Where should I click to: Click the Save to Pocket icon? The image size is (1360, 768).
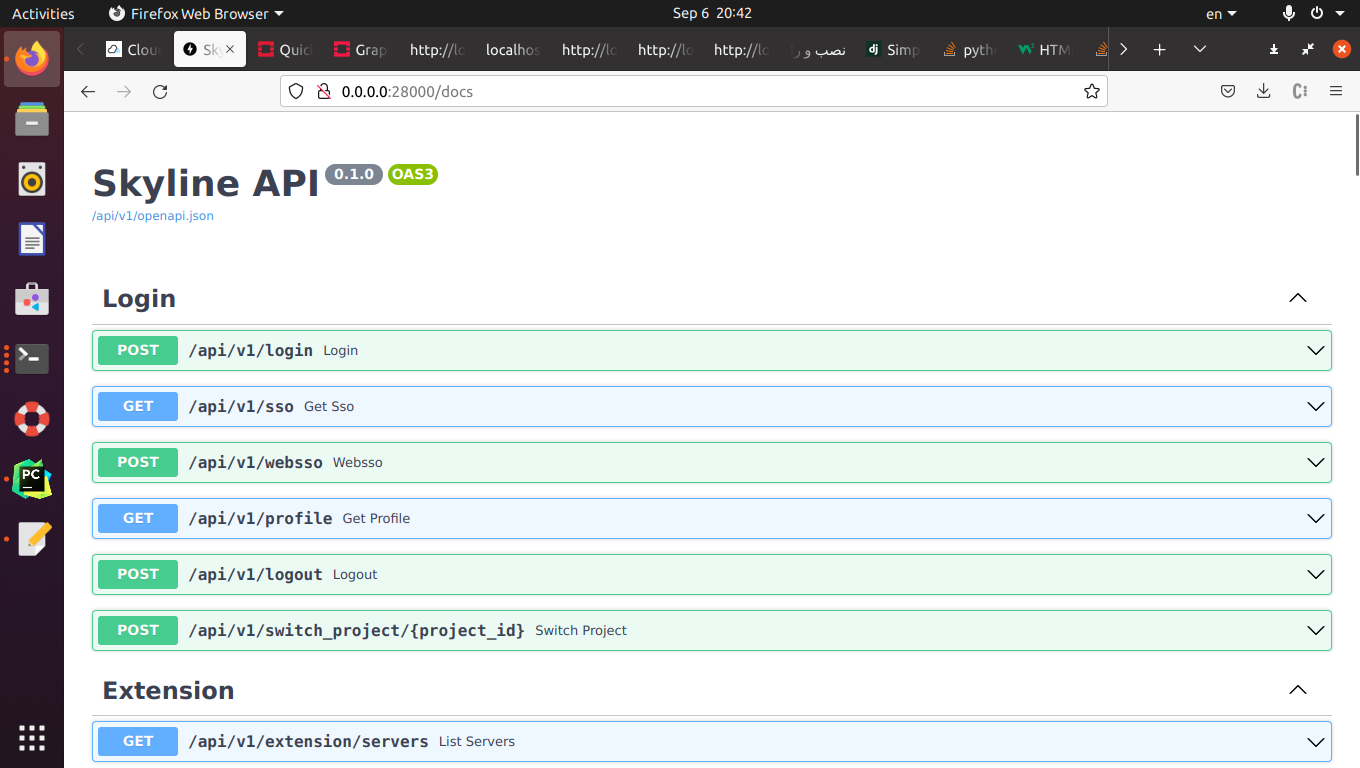(x=1228, y=92)
